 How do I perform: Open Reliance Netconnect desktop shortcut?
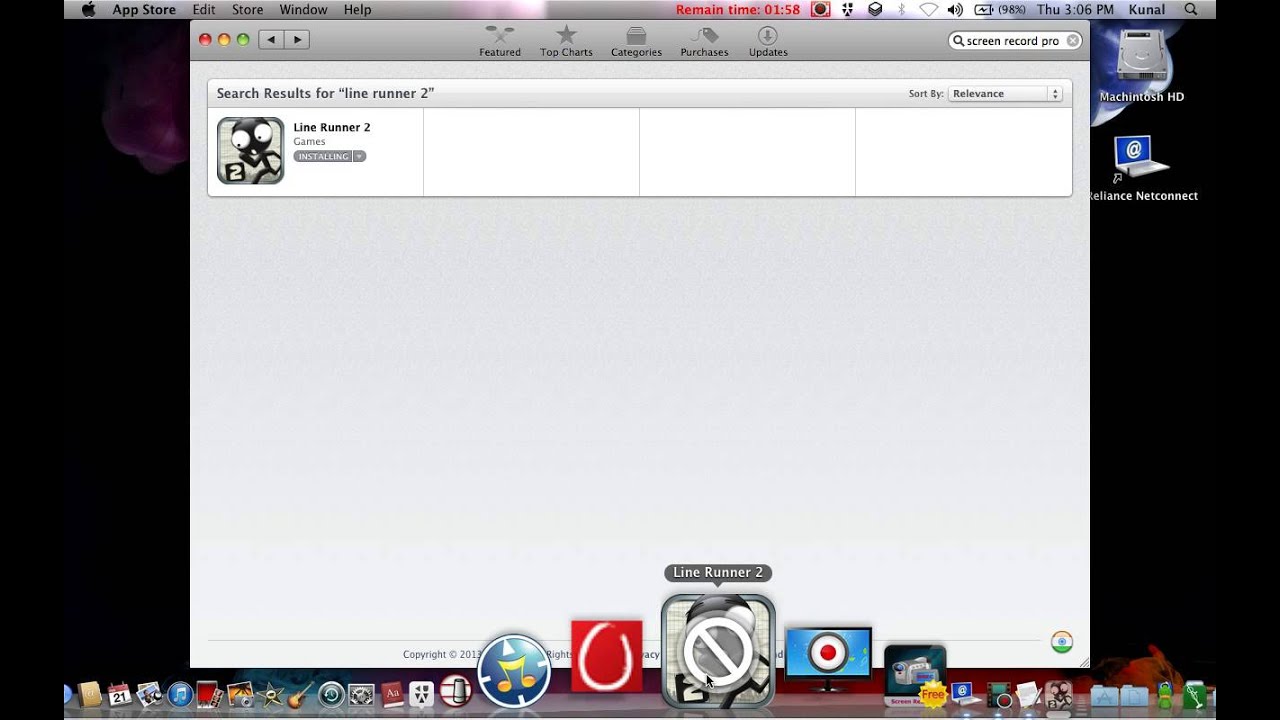click(x=1141, y=167)
